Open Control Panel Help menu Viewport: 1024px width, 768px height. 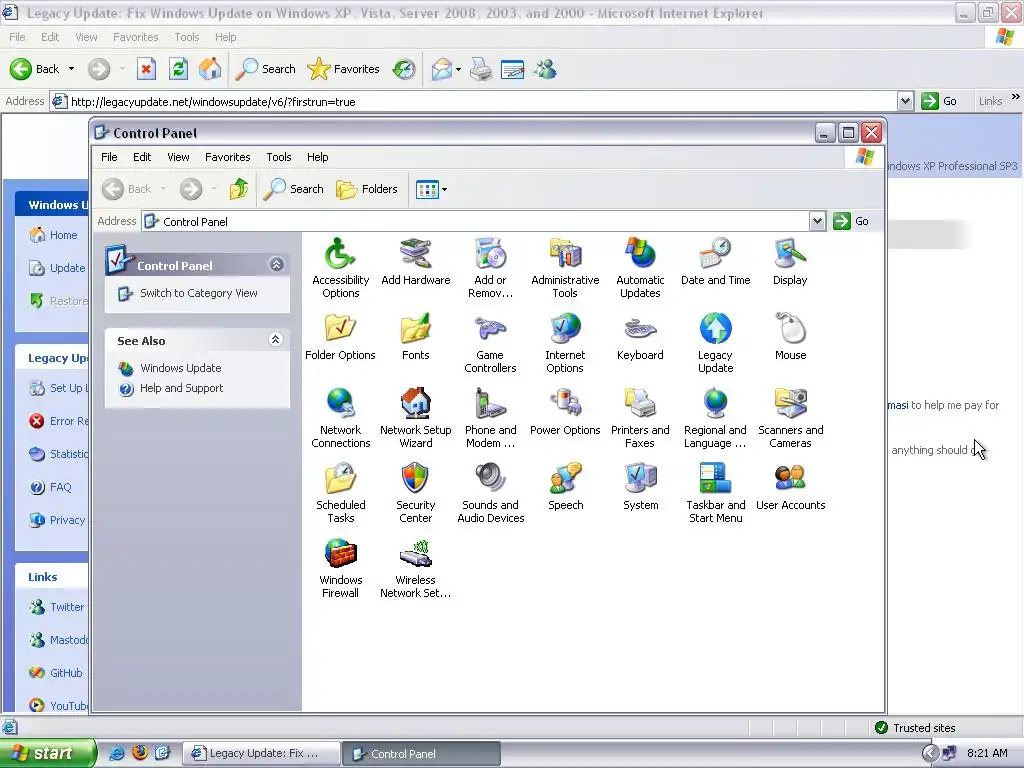click(x=317, y=157)
